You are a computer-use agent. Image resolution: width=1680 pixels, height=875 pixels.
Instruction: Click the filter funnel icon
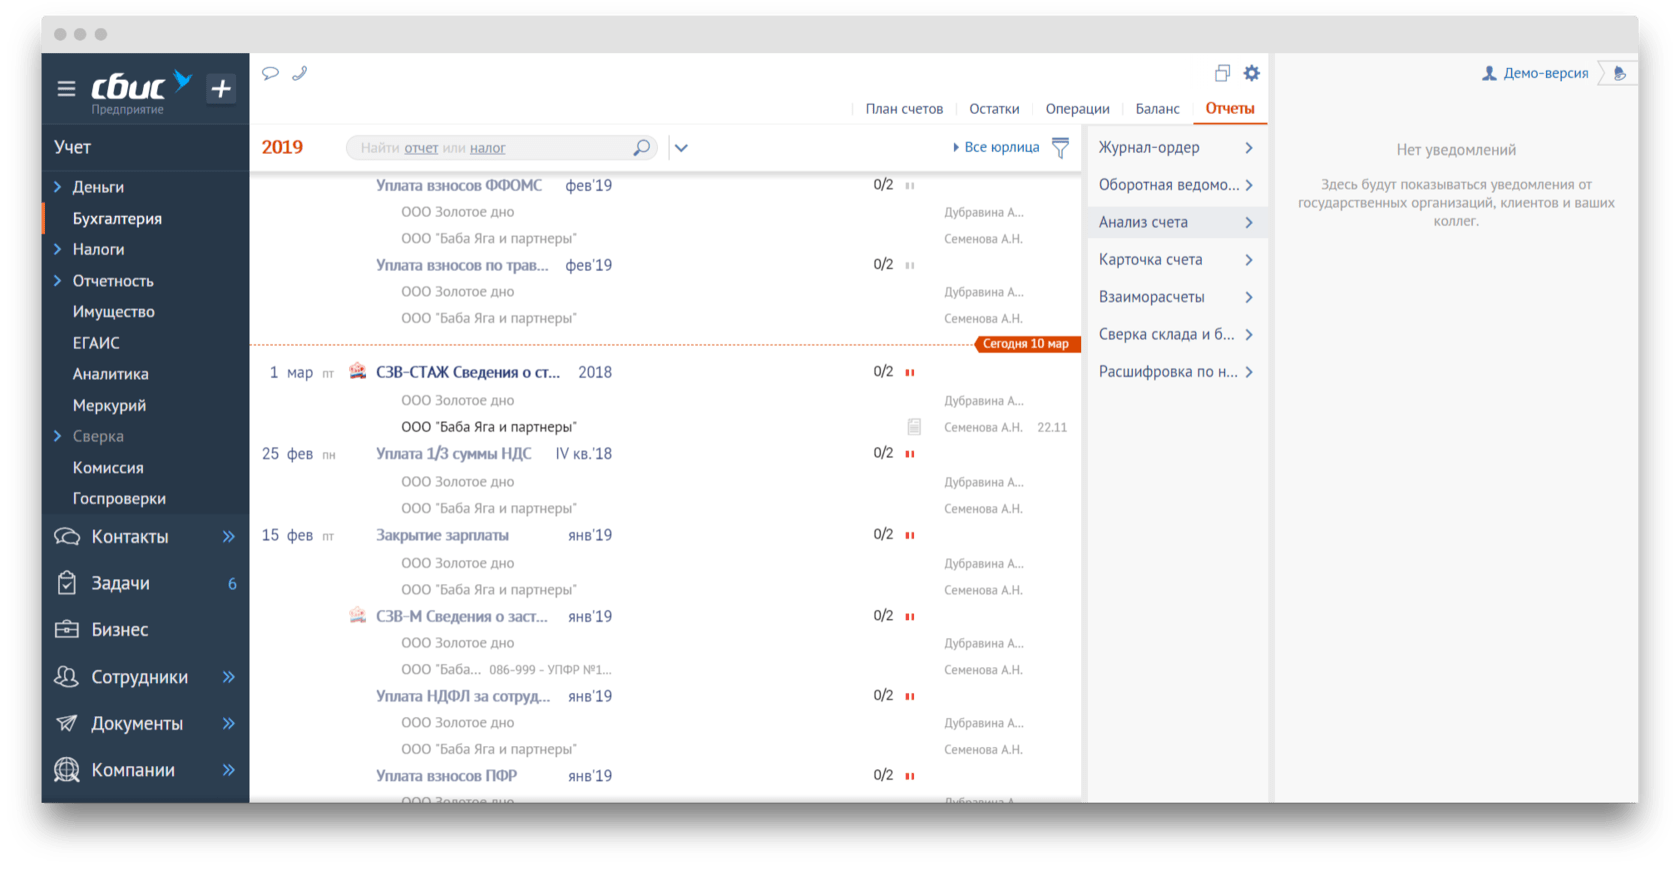(x=1061, y=148)
